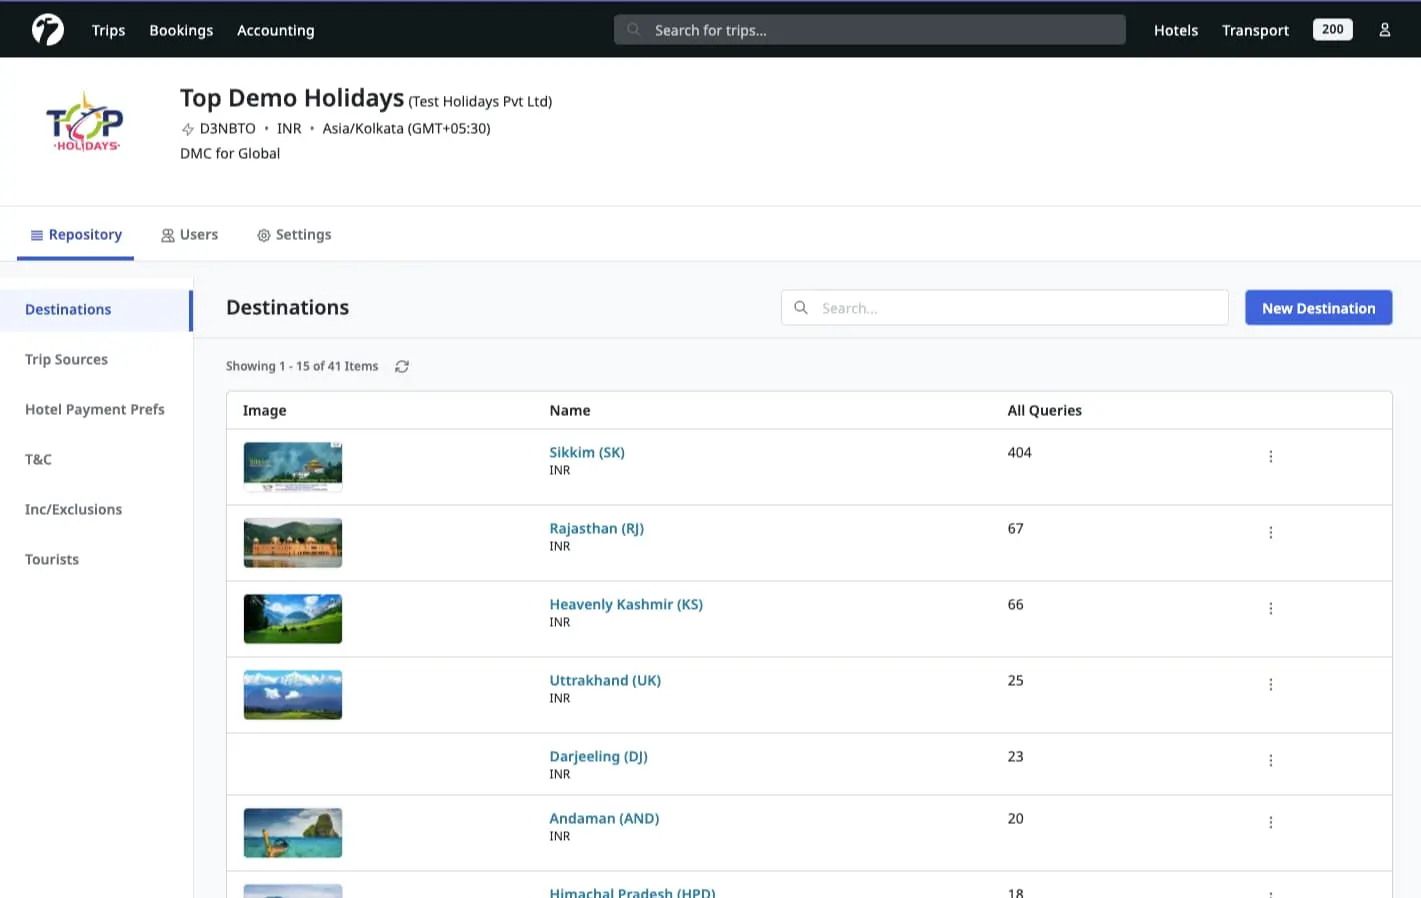Viewport: 1421px width, 898px height.
Task: Go to Hotels in the top bar
Action: coord(1175,30)
